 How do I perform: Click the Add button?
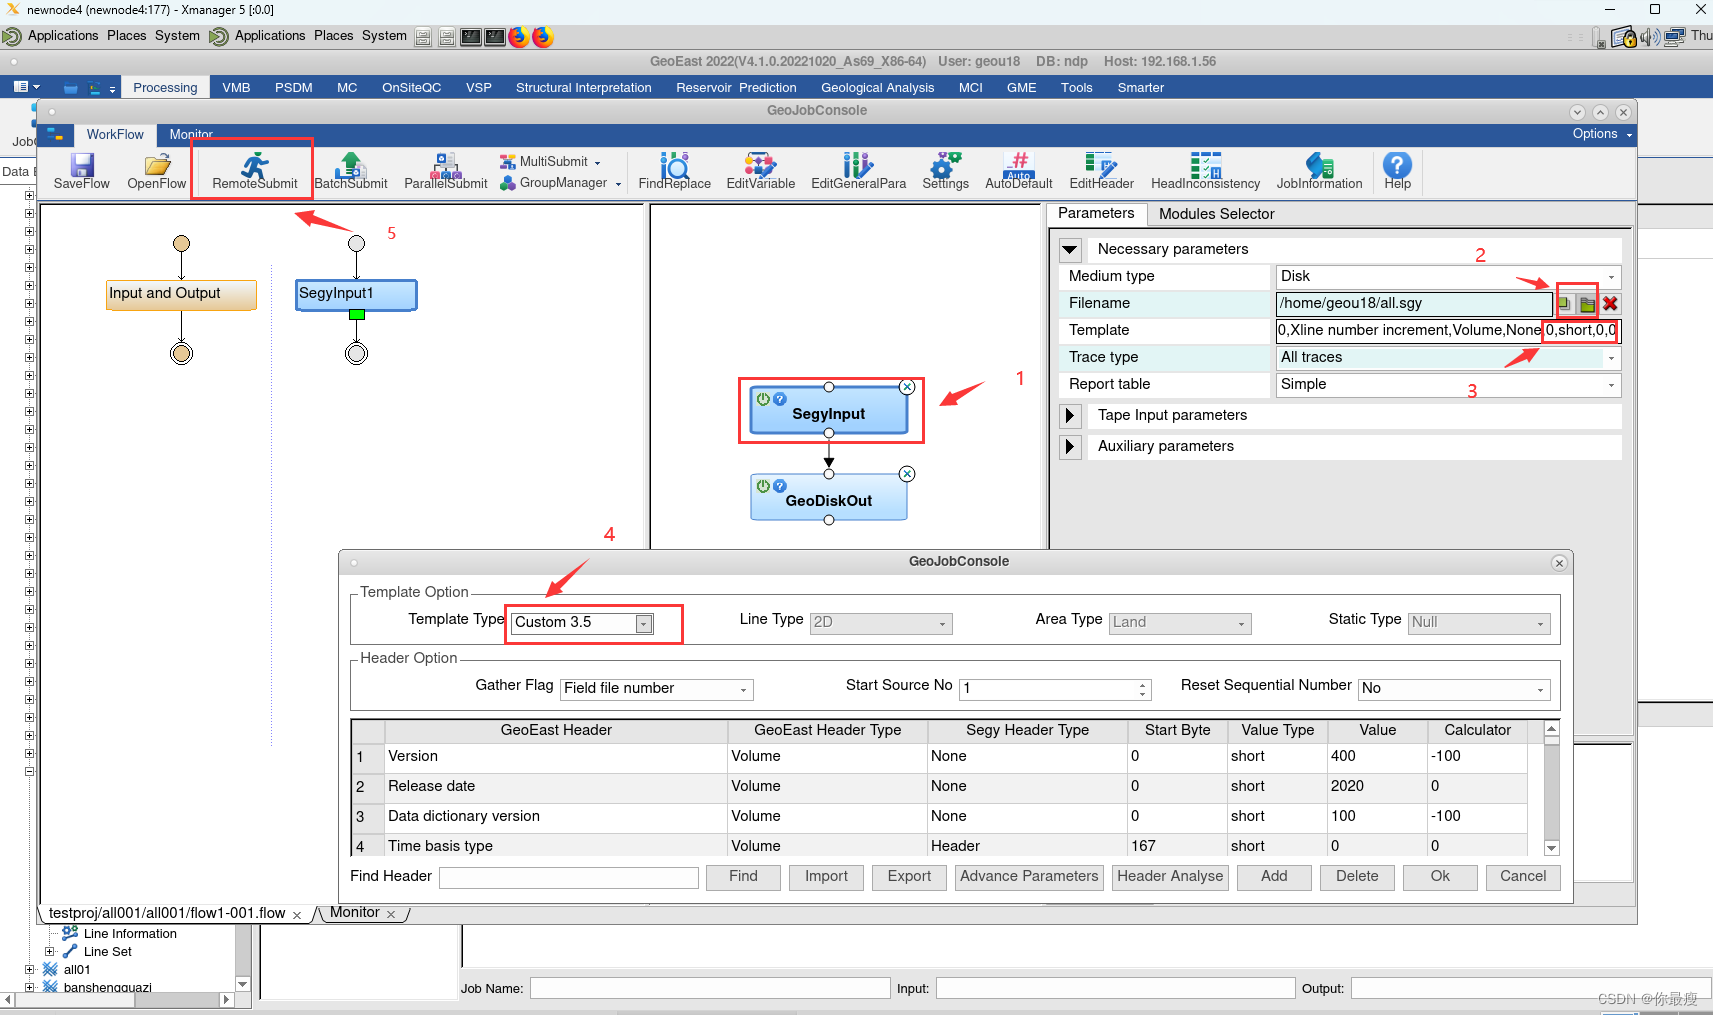1274,877
